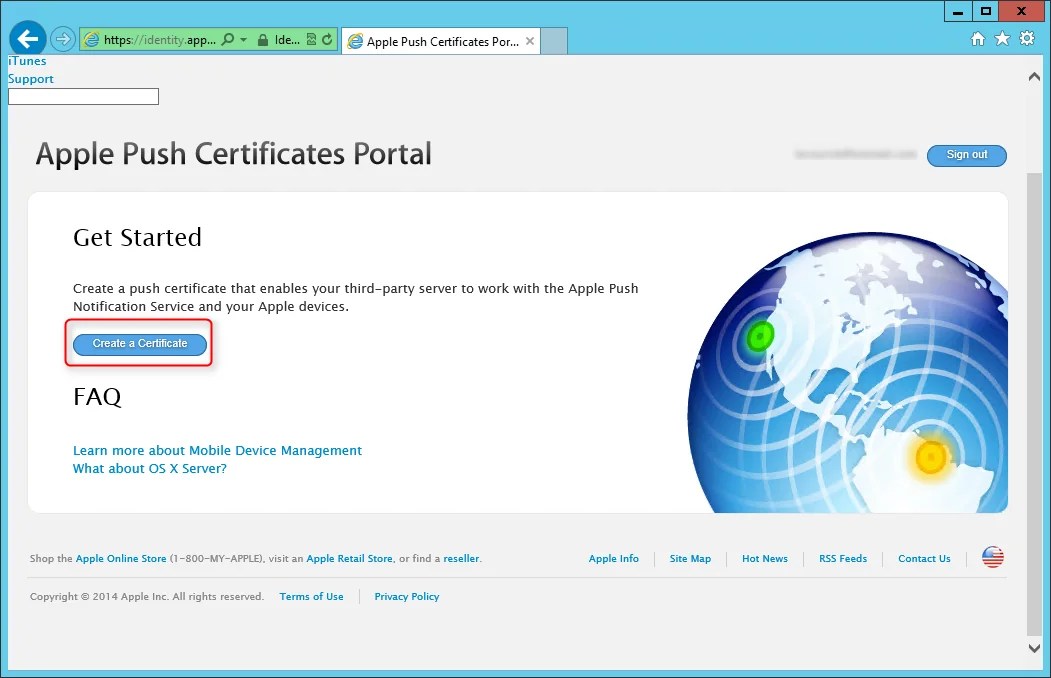Viewport: 1051px width, 678px height.
Task: Open Favorites with the star icon
Action: (1002, 39)
